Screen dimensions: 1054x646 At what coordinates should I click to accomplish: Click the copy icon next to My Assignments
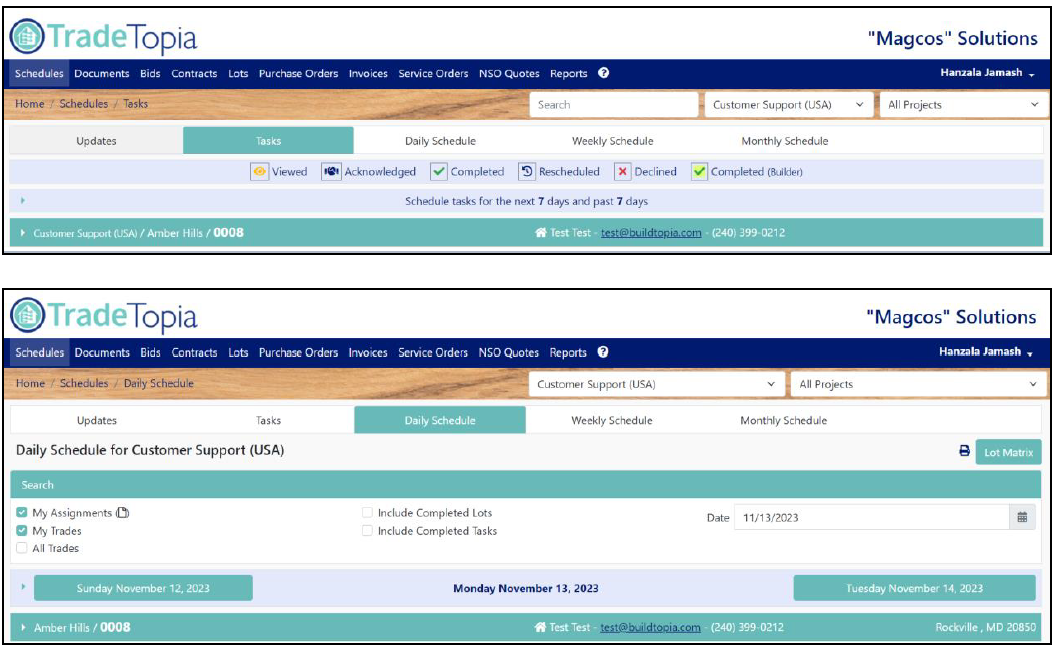click(x=122, y=512)
